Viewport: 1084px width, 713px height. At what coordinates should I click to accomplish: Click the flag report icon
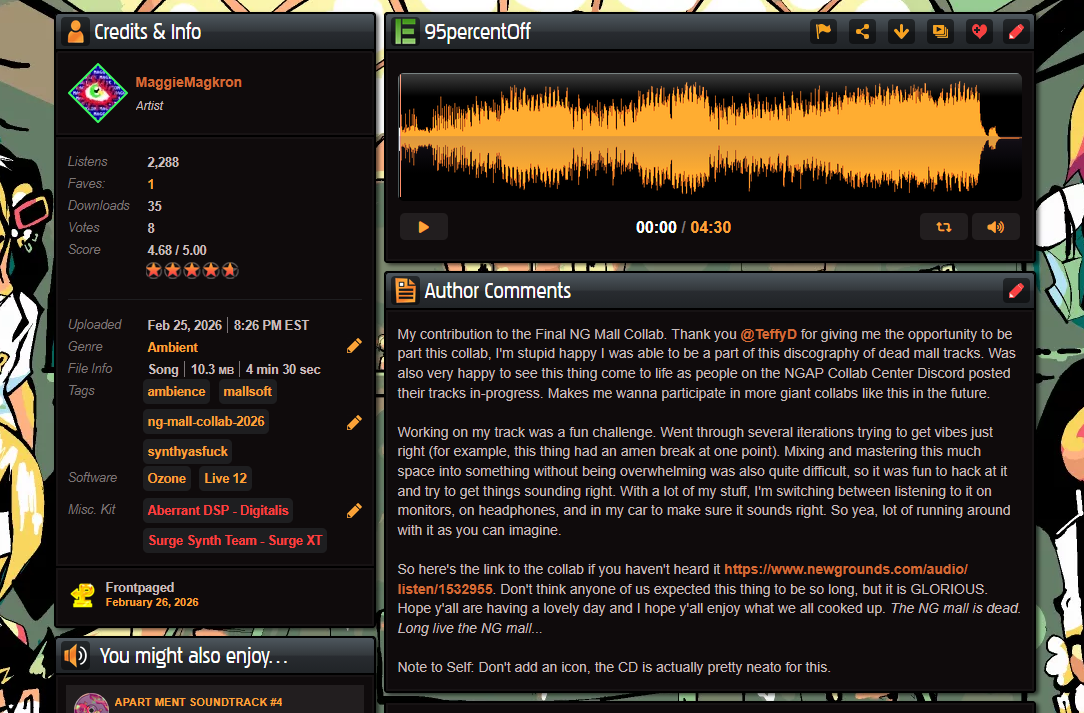tap(823, 31)
